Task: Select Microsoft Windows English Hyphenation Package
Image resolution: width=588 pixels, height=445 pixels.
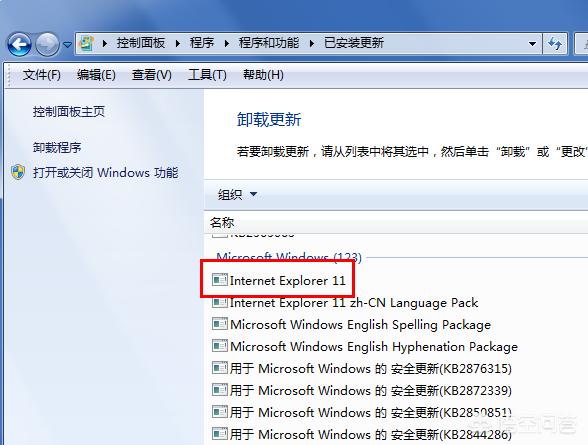Action: pos(374,347)
